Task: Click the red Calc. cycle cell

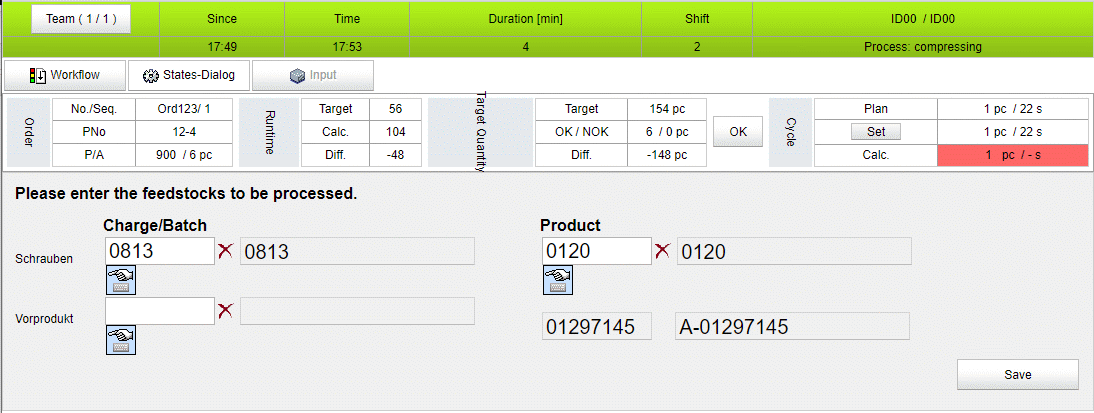Action: click(x=1012, y=156)
